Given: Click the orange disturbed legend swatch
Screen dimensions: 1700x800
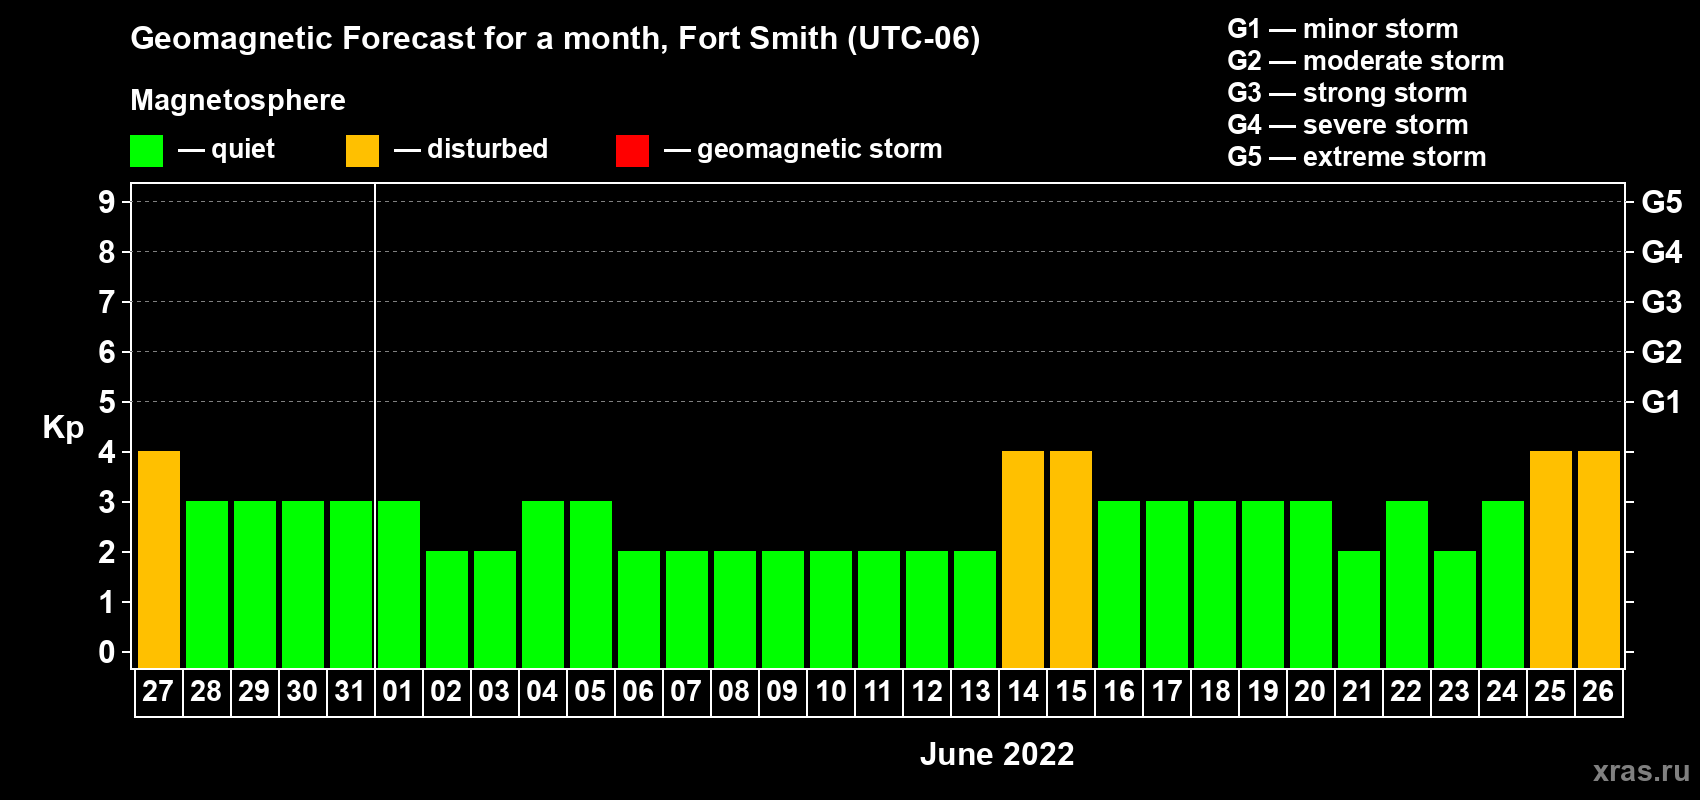Looking at the screenshot, I should click(x=363, y=151).
